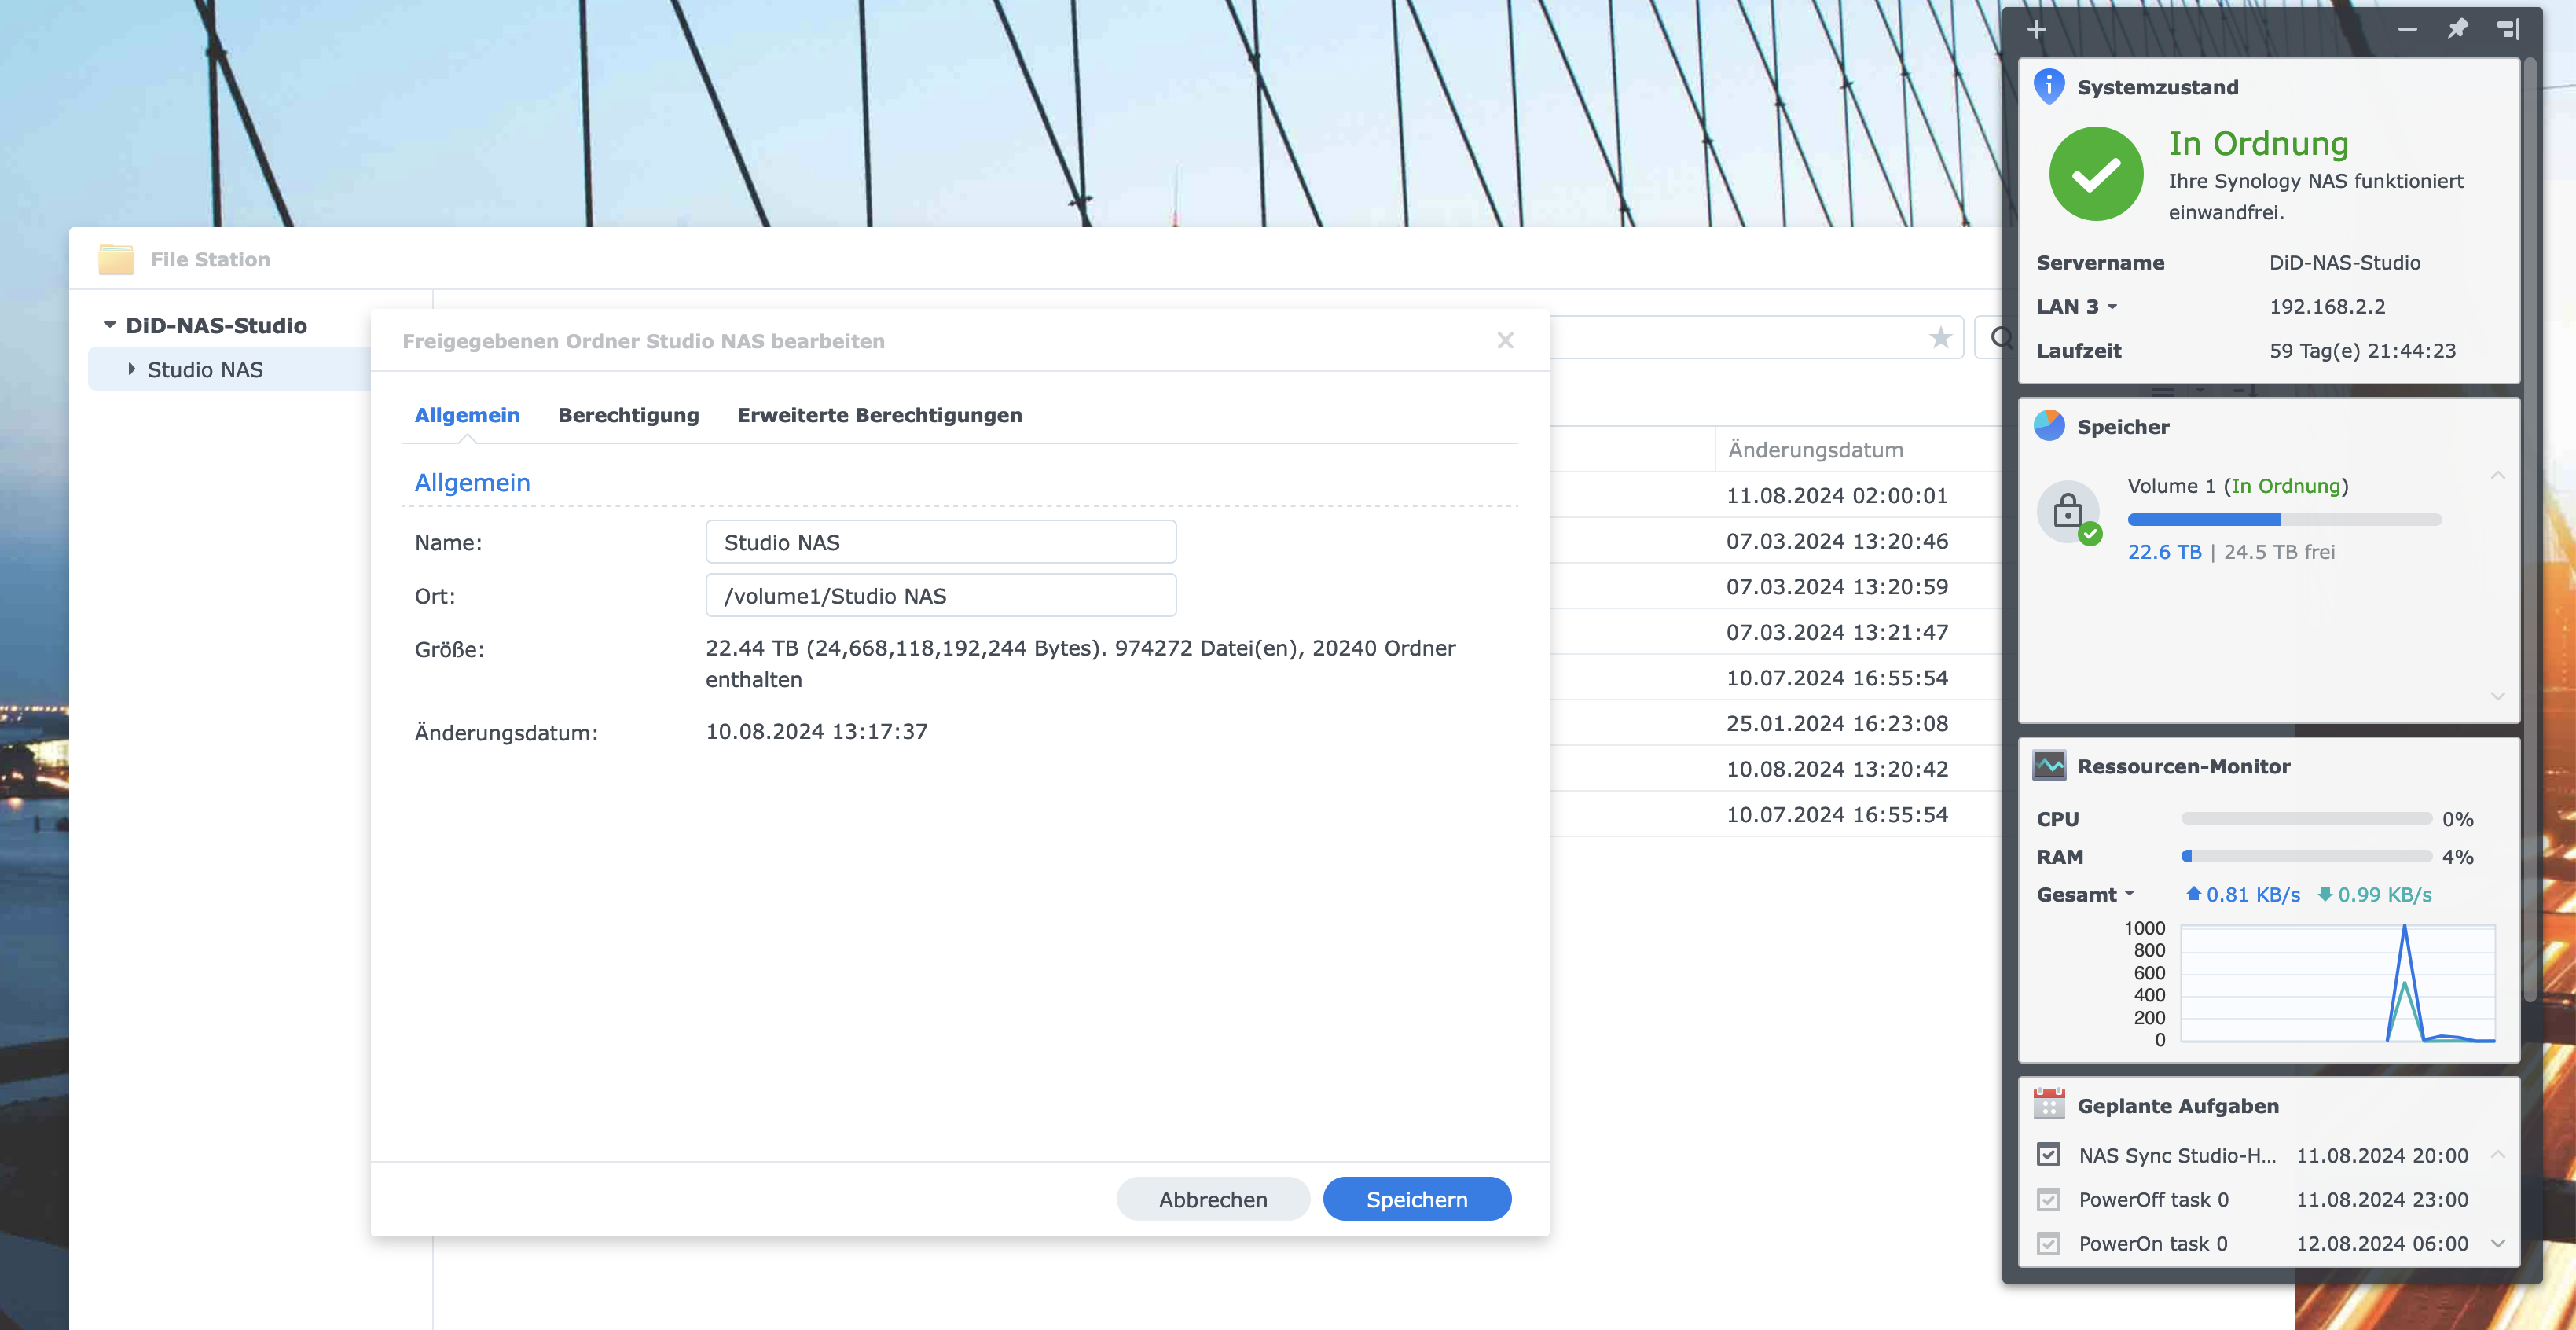Click the Name input field
The image size is (2576, 1330).
coord(940,542)
